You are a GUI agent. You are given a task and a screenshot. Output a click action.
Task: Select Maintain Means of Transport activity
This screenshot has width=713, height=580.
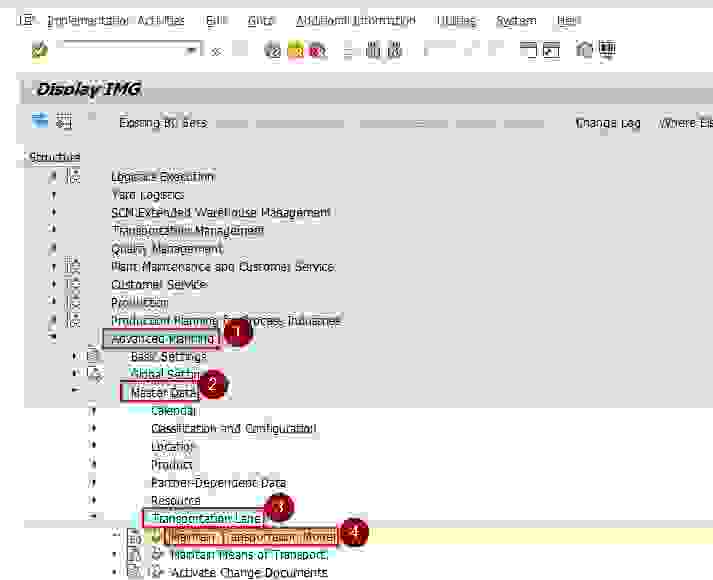click(x=248, y=555)
